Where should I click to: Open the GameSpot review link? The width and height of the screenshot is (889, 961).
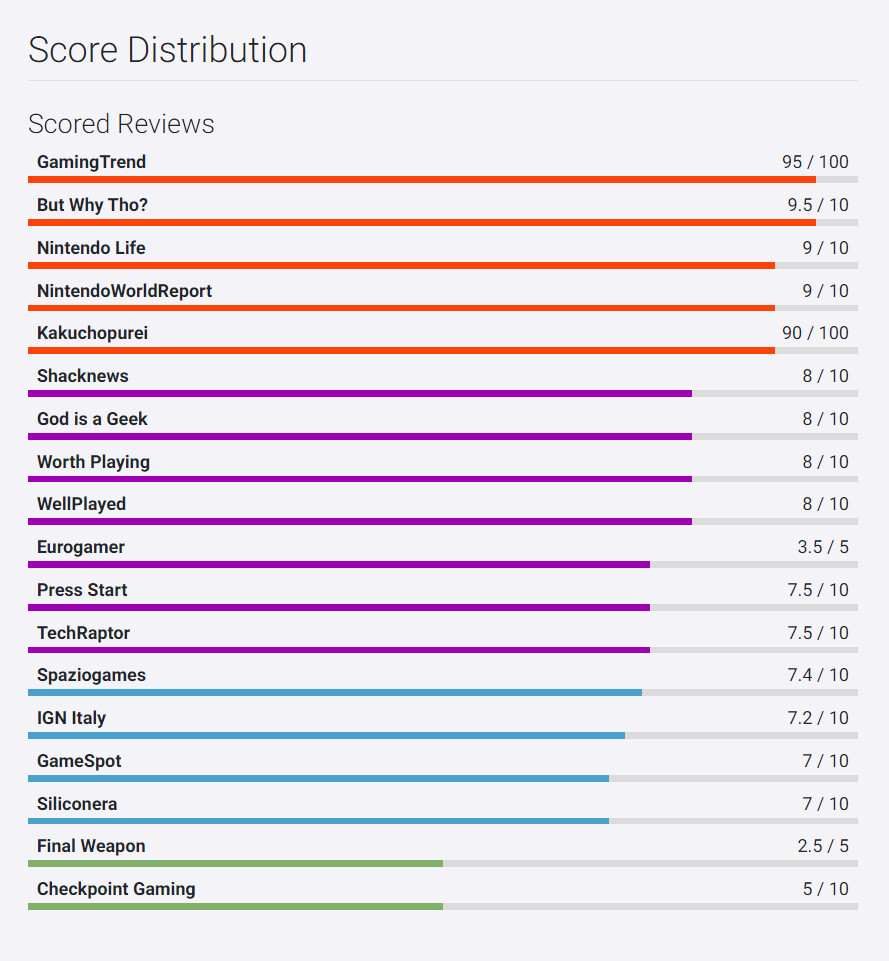point(79,761)
